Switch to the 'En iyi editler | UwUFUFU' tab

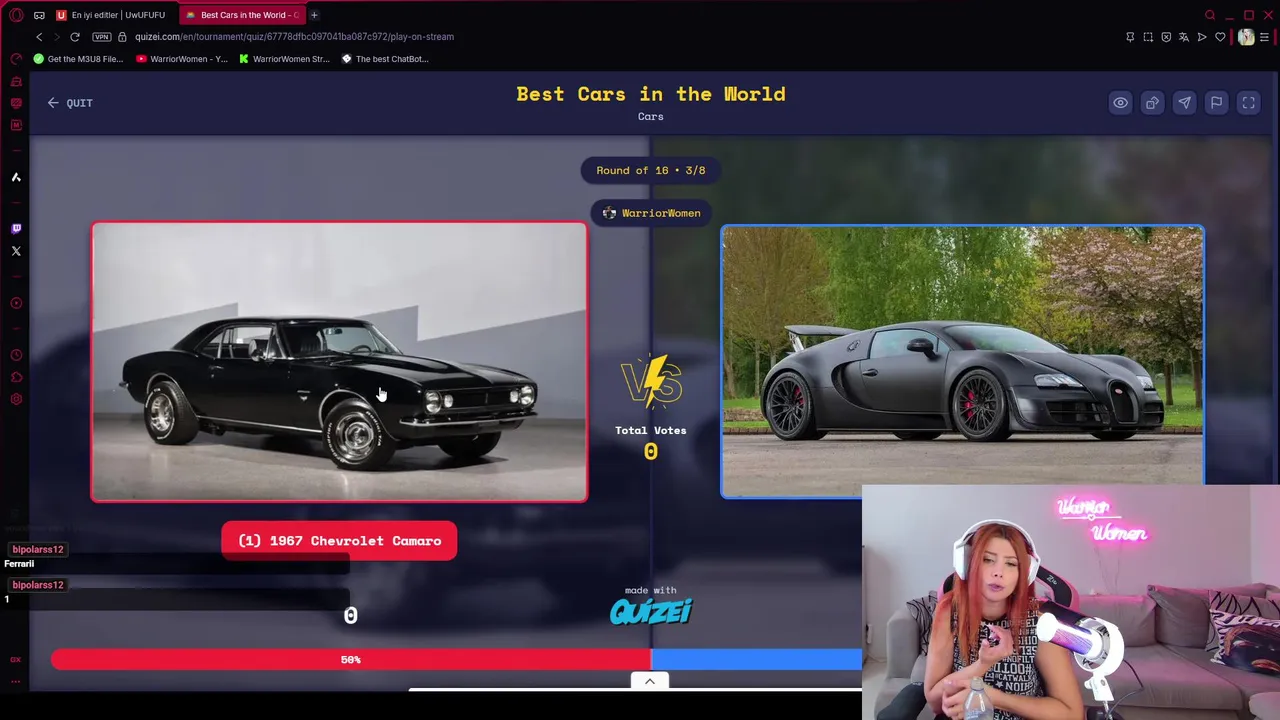[110, 15]
